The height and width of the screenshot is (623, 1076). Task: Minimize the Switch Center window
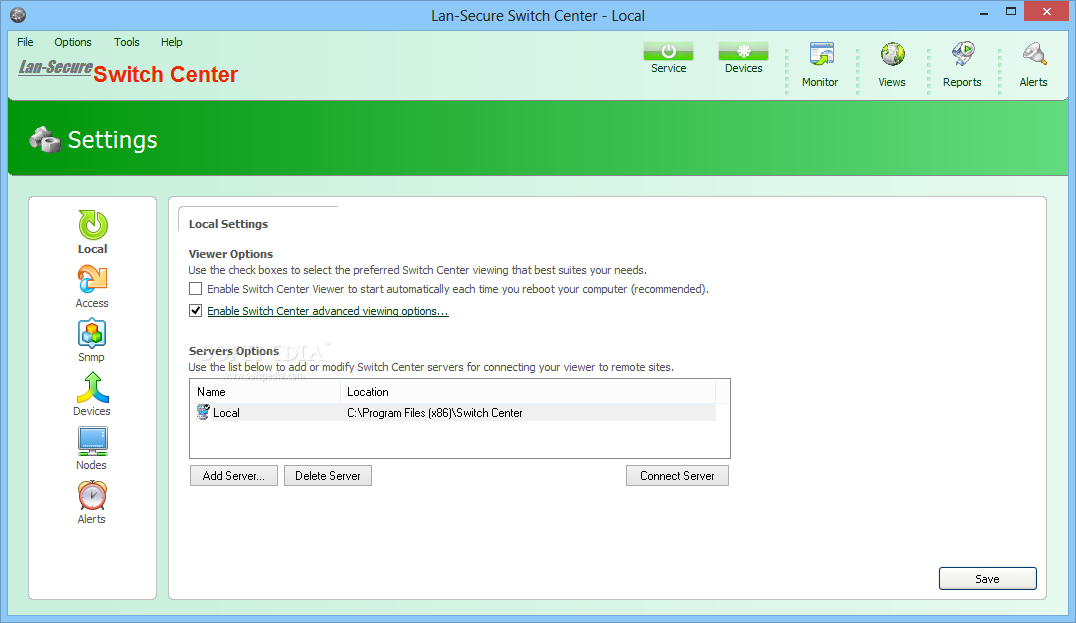983,12
